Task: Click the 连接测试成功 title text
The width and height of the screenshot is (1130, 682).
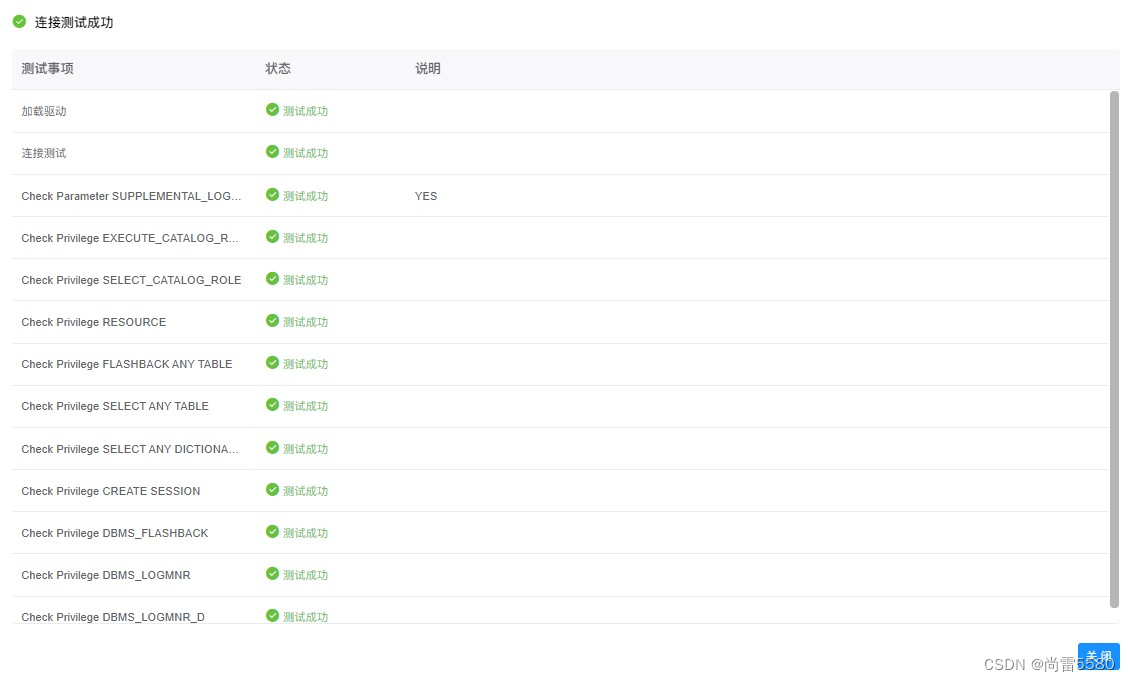Action: [x=74, y=22]
